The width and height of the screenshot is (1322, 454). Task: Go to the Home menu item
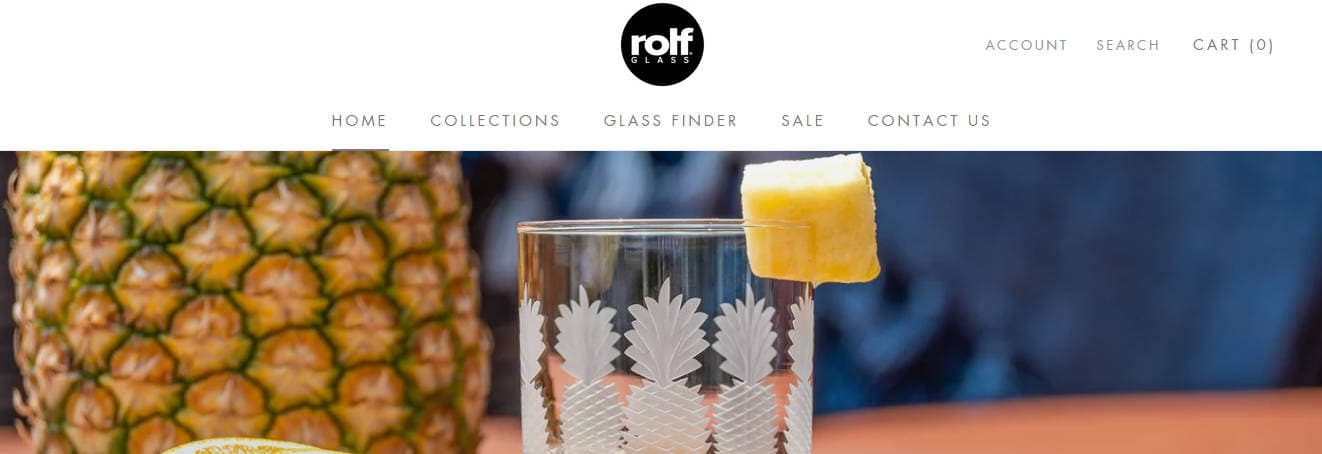(x=360, y=120)
